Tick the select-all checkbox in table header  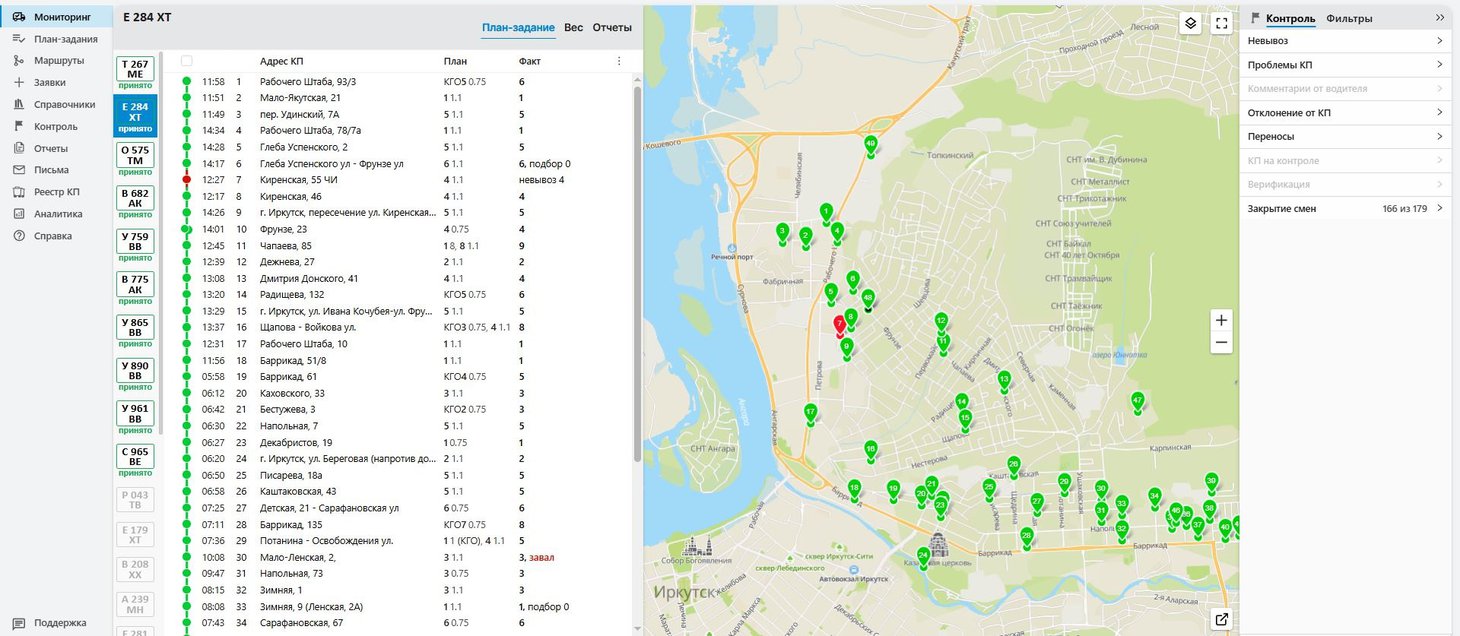187,61
